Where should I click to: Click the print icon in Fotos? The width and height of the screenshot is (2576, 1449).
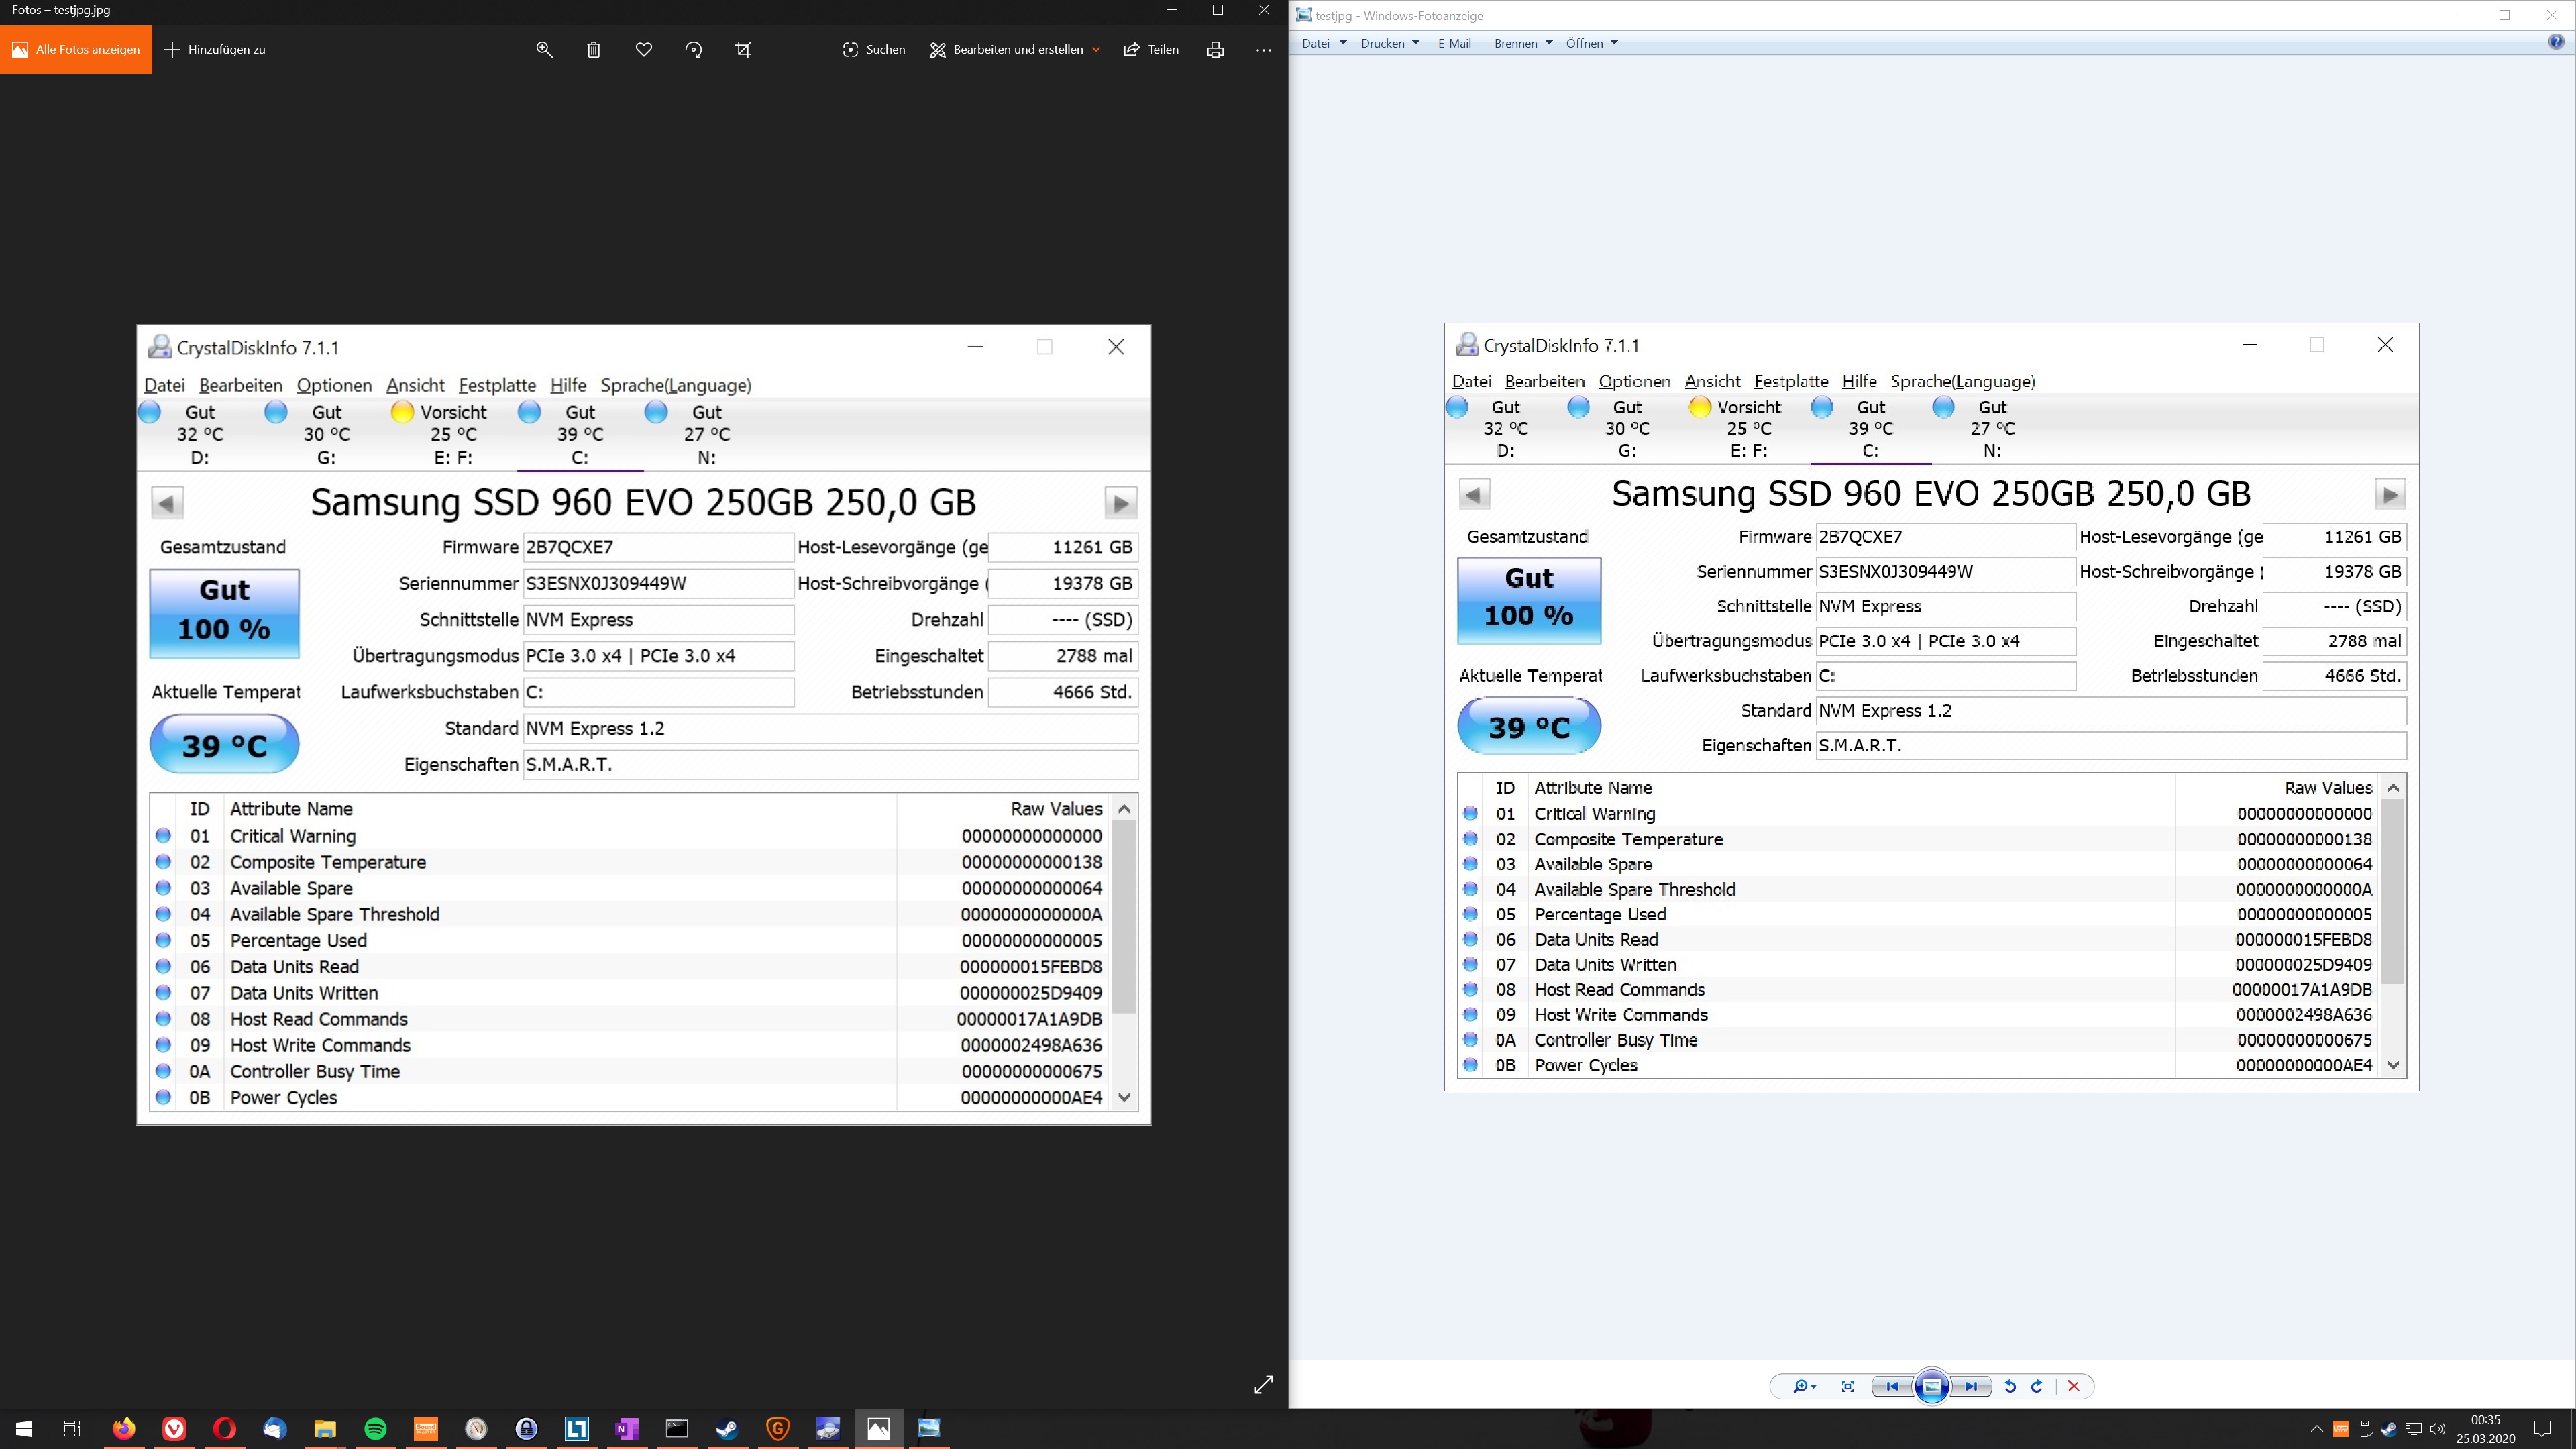pos(1215,49)
